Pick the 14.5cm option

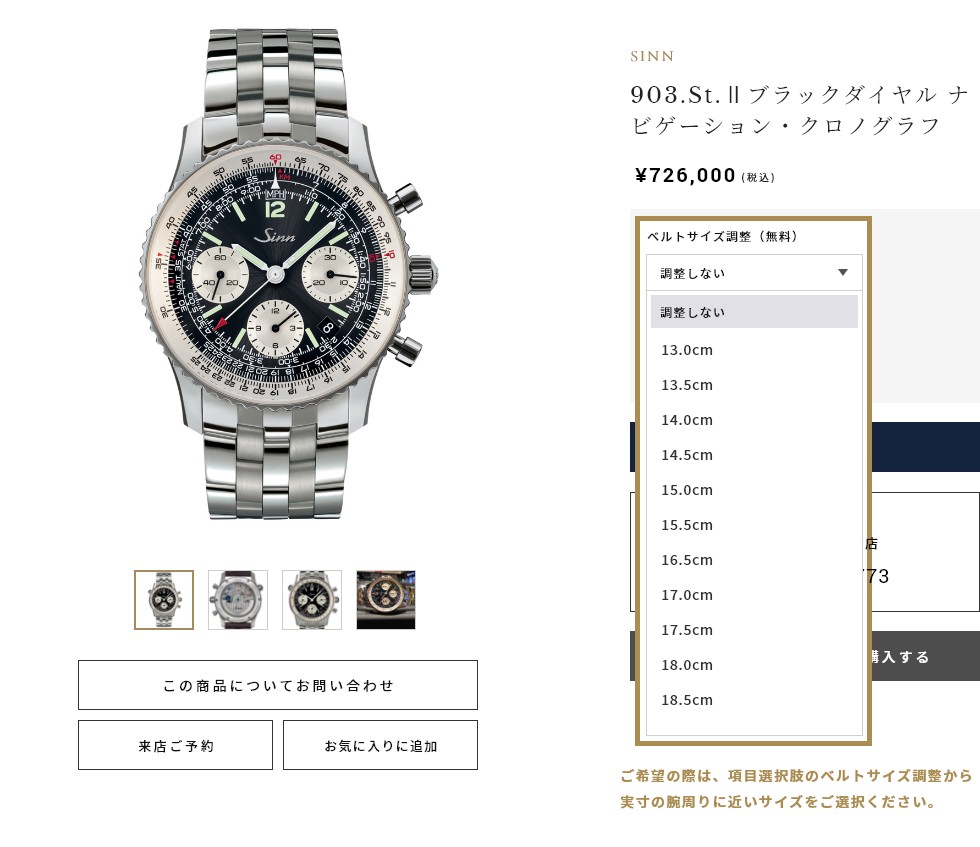(x=754, y=455)
